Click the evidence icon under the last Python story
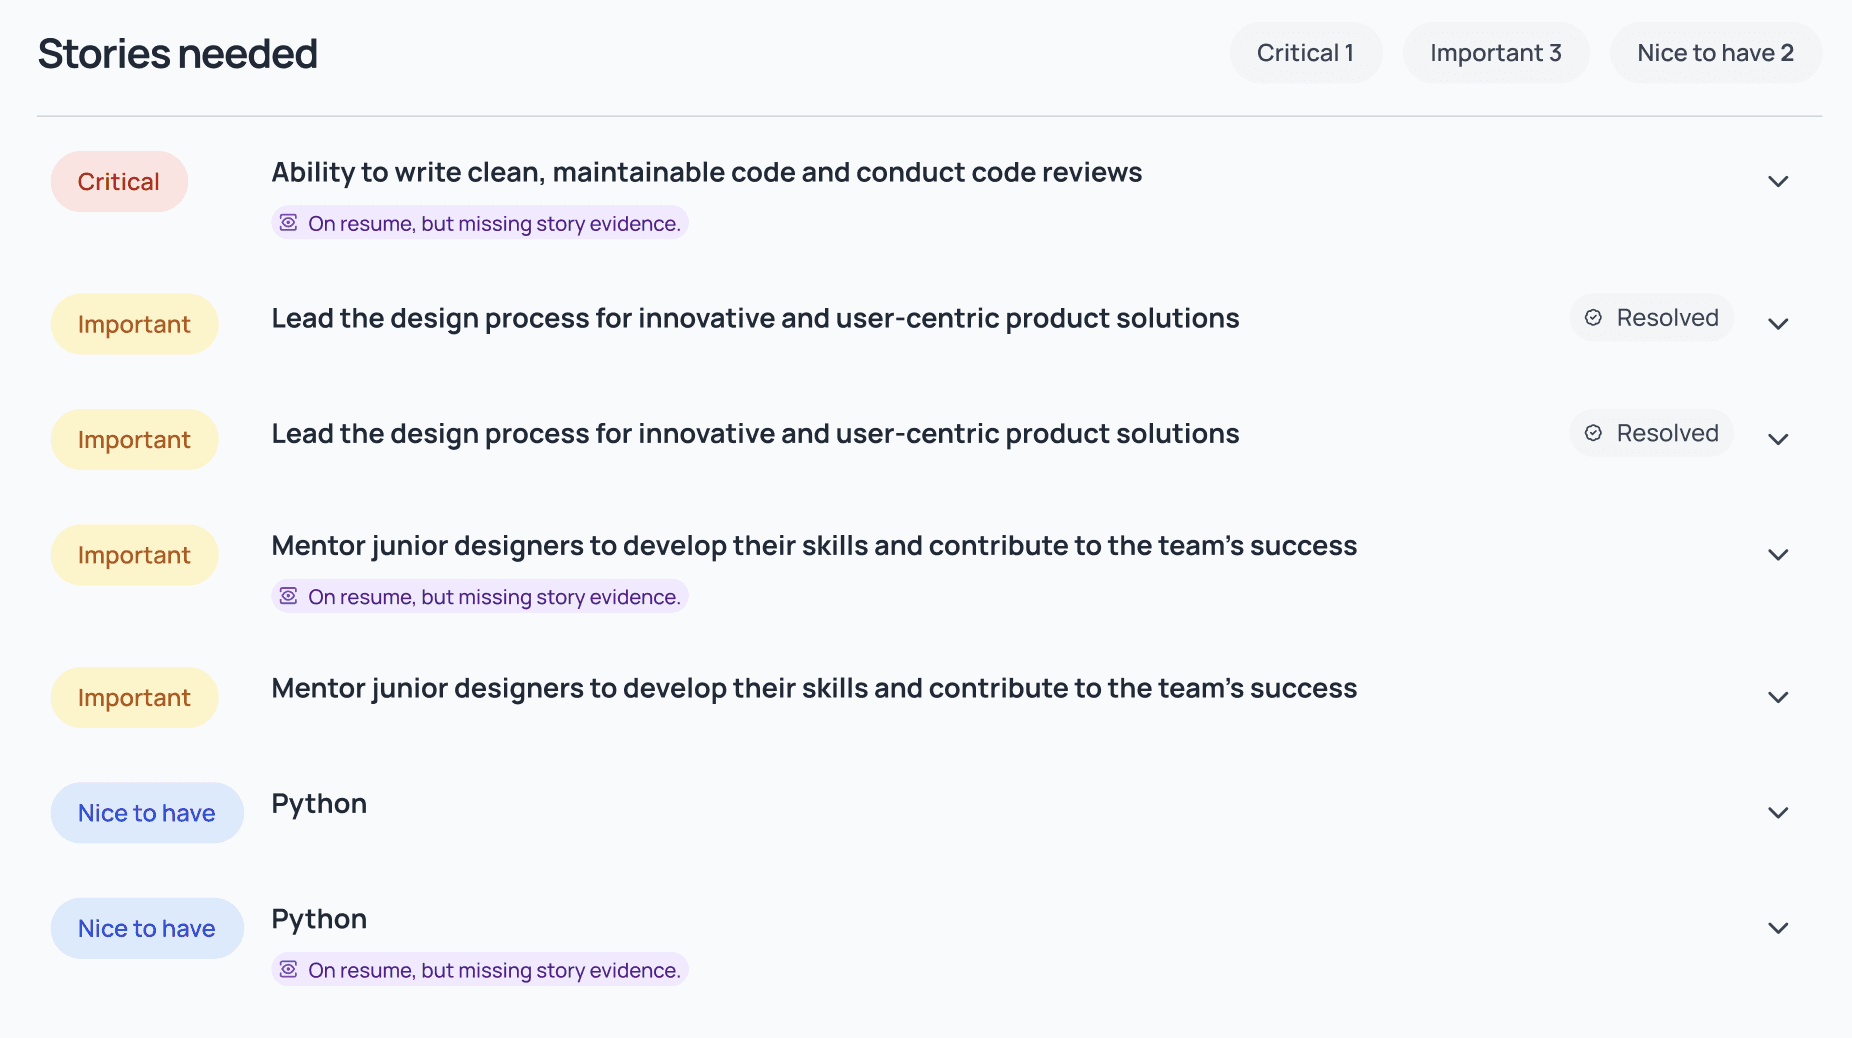1852x1038 pixels. click(x=288, y=969)
